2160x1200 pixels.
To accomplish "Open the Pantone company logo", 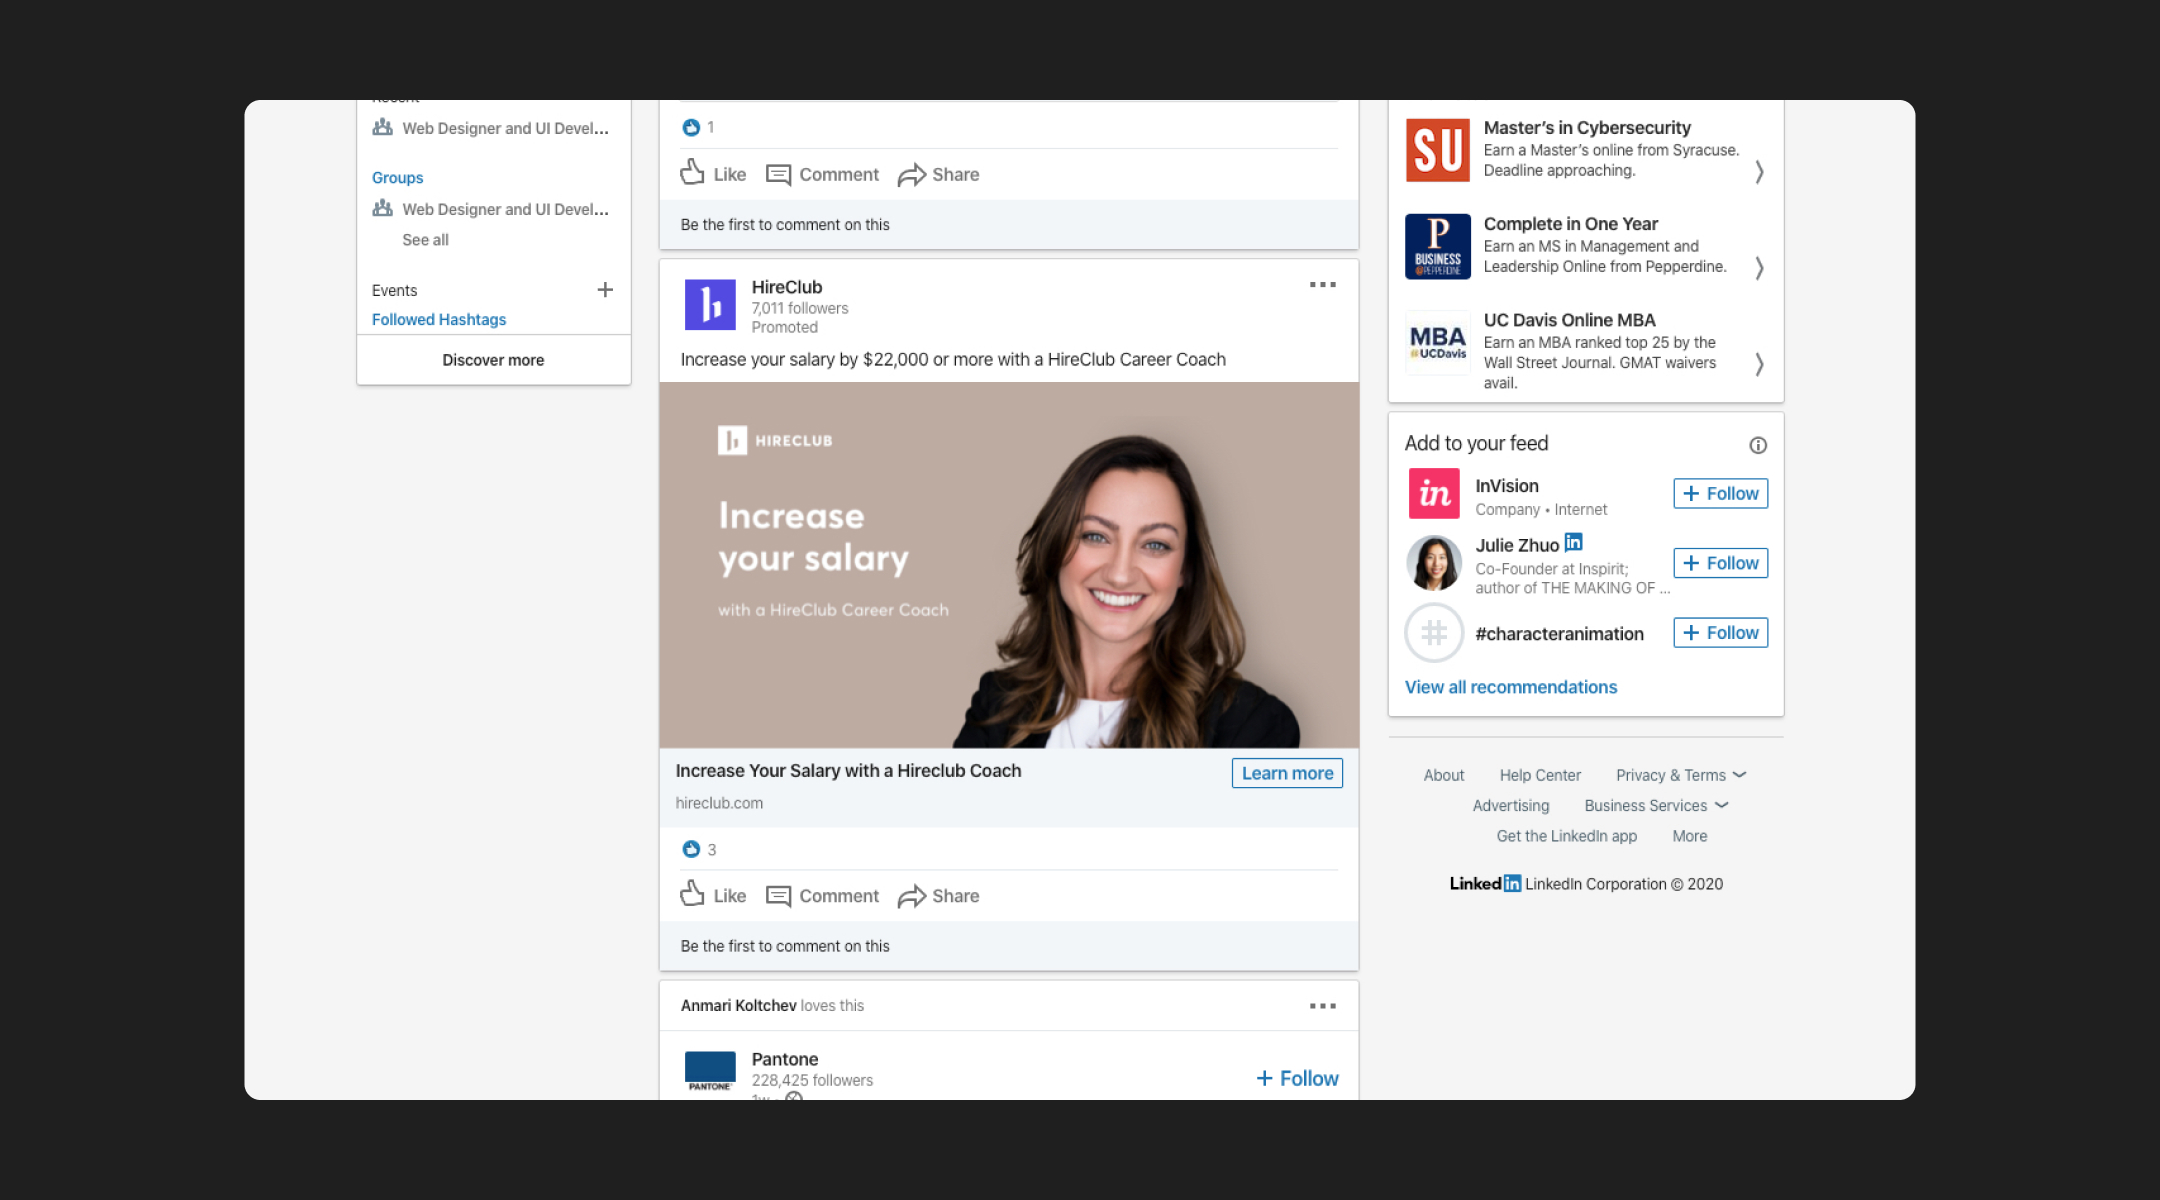I will (710, 1071).
